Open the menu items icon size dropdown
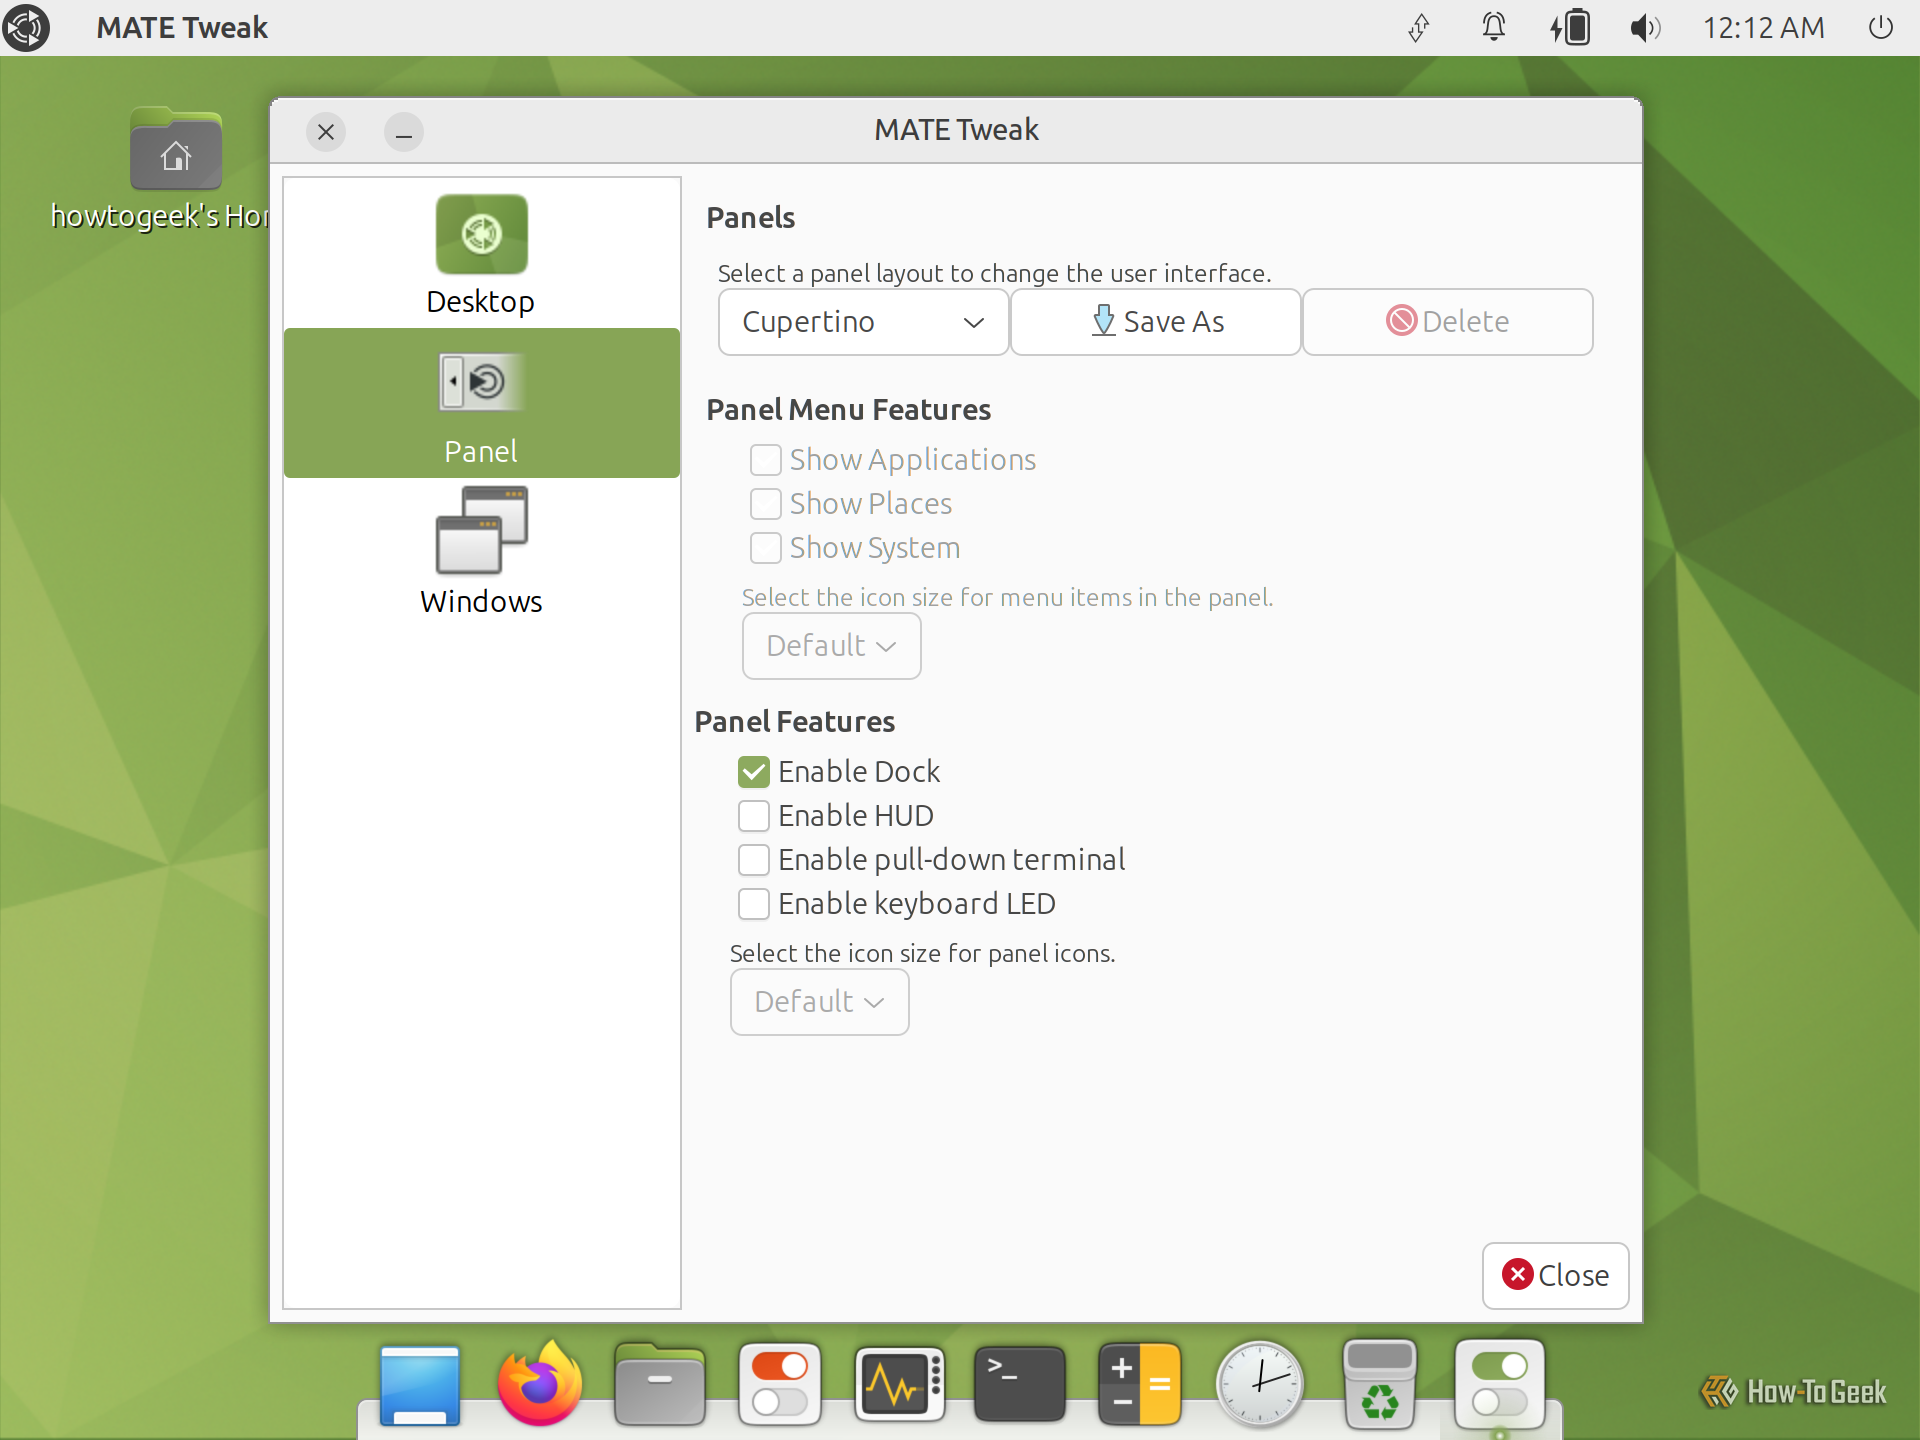This screenshot has height=1440, width=1920. [x=831, y=646]
